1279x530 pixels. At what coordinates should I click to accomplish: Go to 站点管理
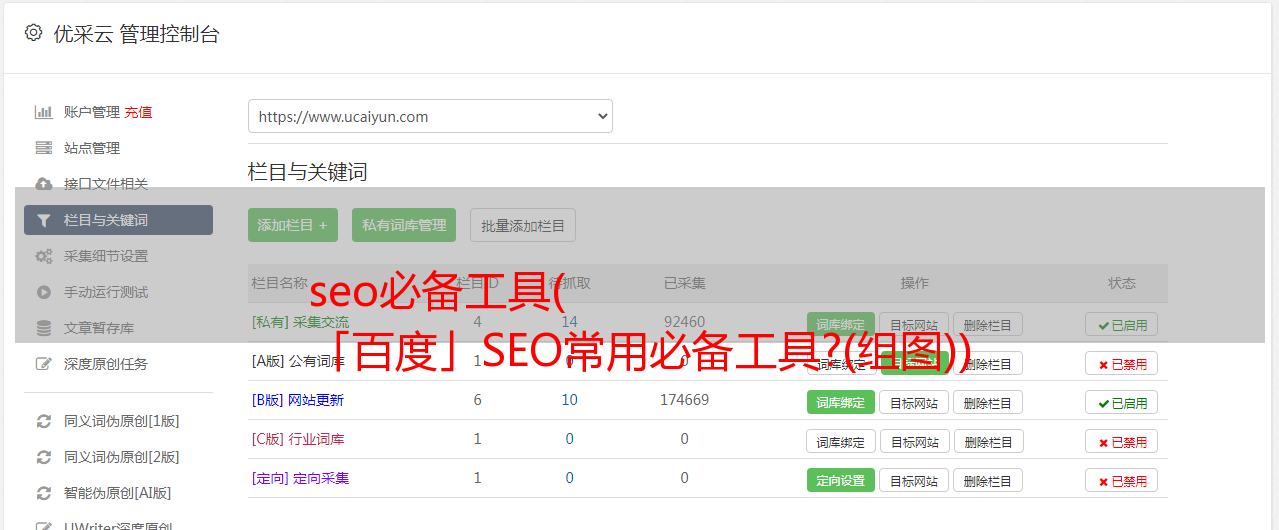tap(92, 148)
